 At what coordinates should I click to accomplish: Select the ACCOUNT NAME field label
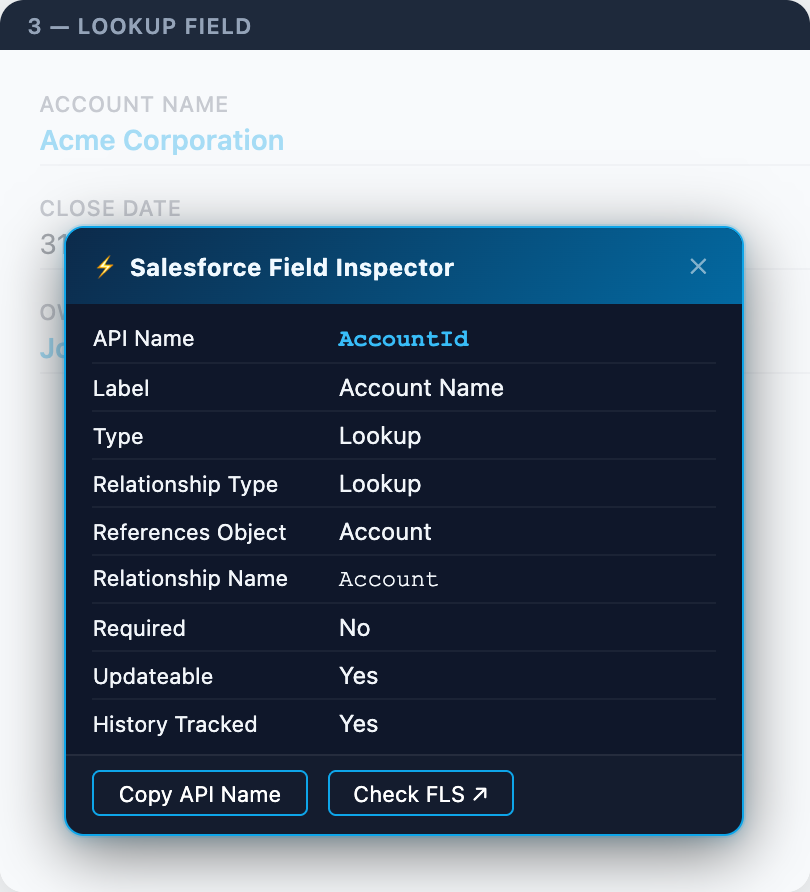[133, 104]
